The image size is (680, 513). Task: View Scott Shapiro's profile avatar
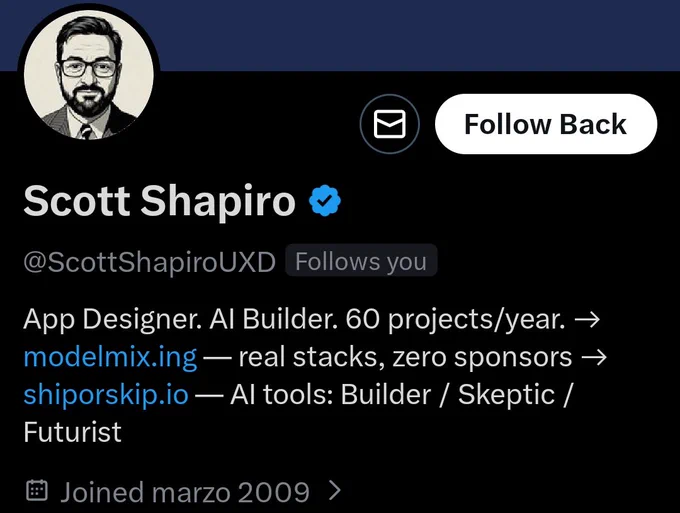tap(88, 74)
